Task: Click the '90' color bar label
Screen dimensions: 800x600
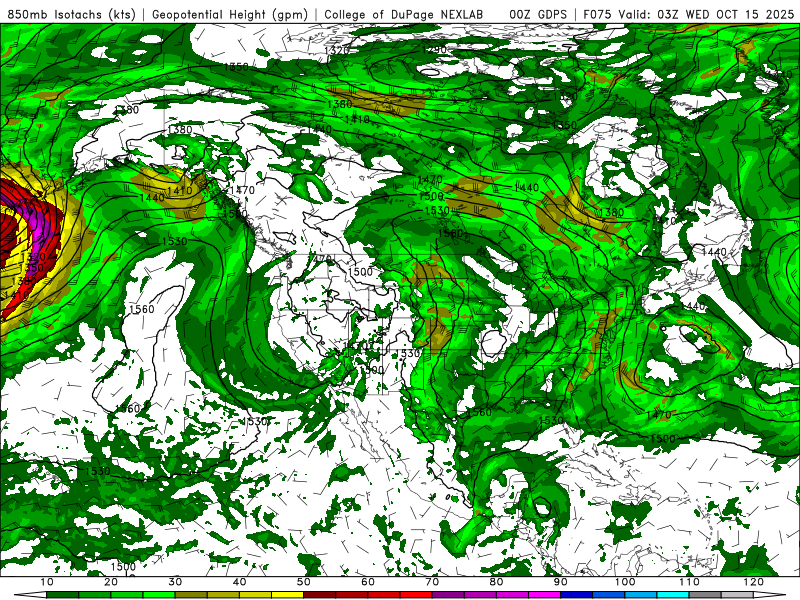Action: 561,582
